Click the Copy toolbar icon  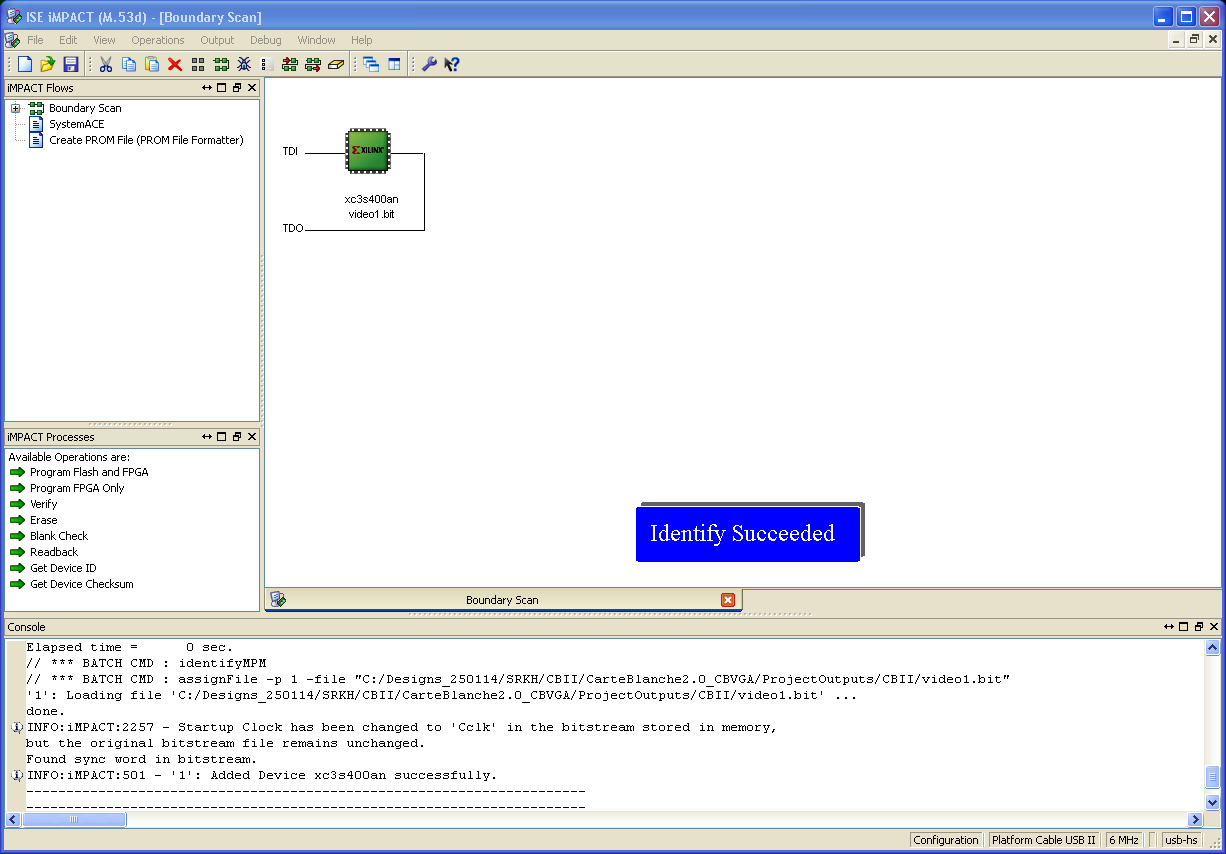tap(129, 64)
